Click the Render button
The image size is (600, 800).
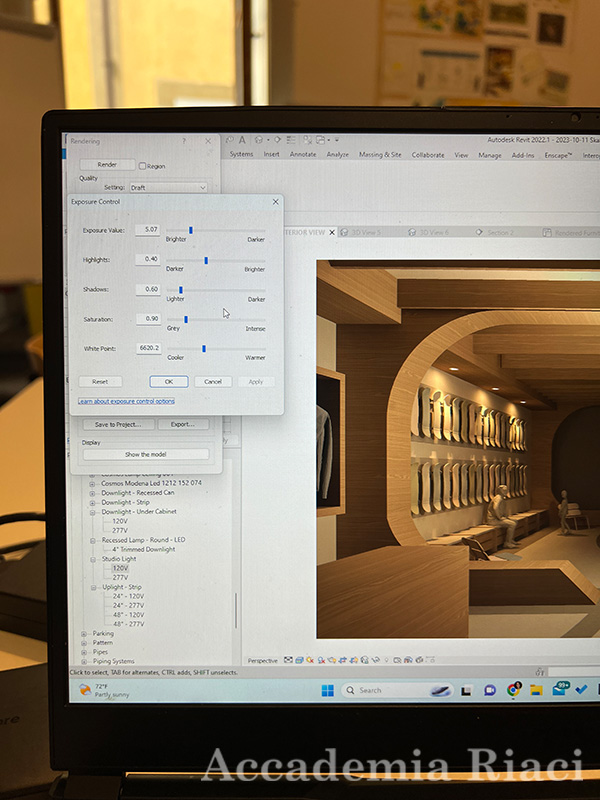point(107,165)
